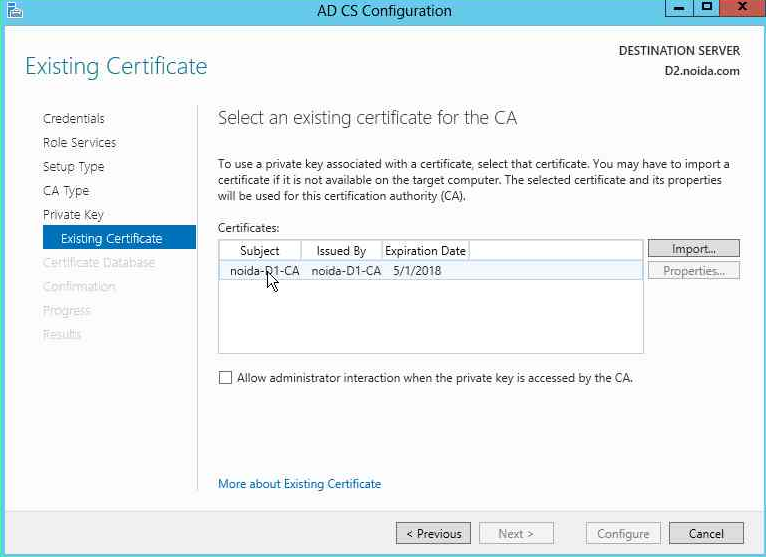The width and height of the screenshot is (766, 557).
Task: Go back with the Previous button
Action: (x=433, y=533)
